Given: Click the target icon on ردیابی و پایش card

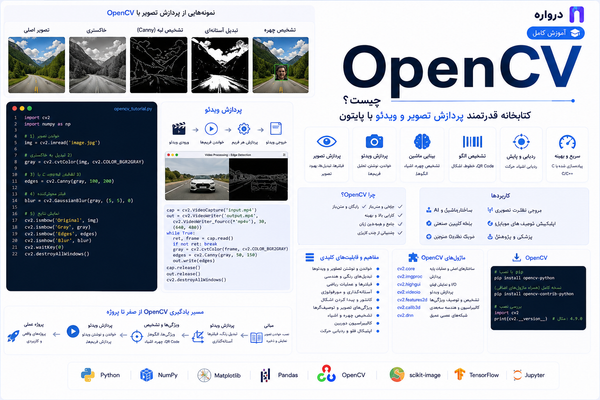Looking at the screenshot, I should (521, 142).
